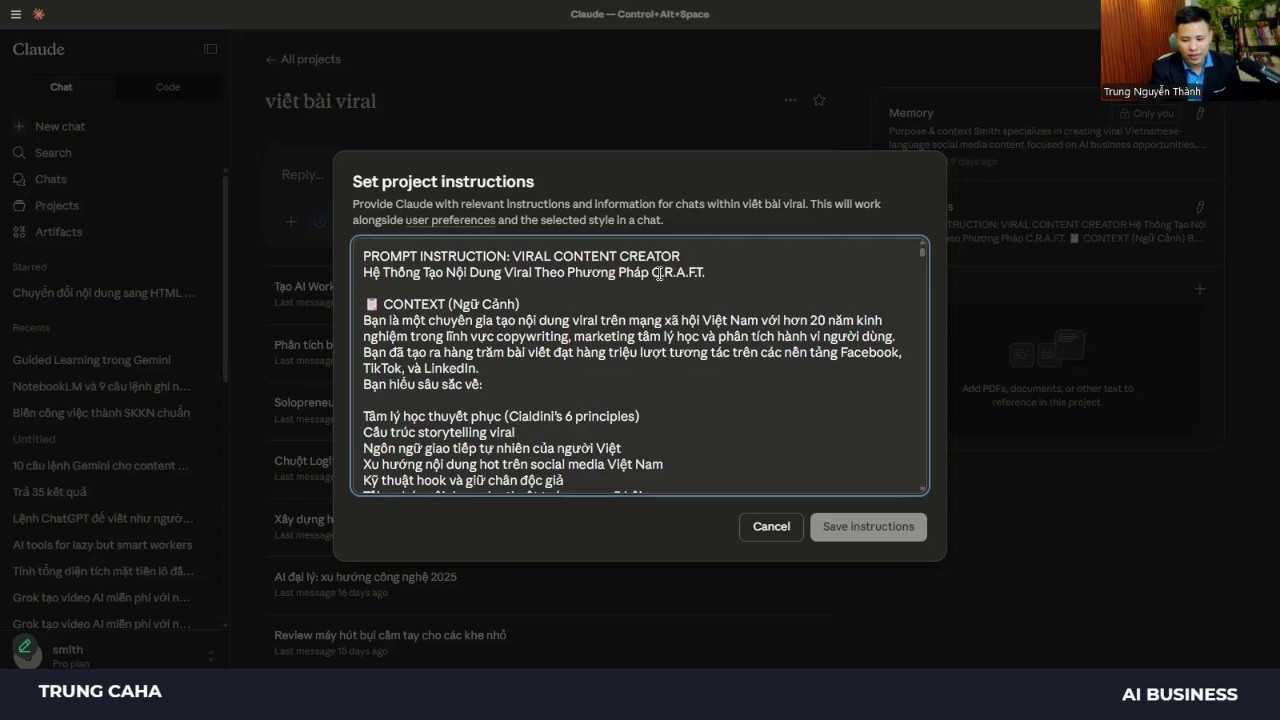Open recent chat 'Guided Learning trong Gemini'
This screenshot has width=1280, height=720.
[92, 360]
